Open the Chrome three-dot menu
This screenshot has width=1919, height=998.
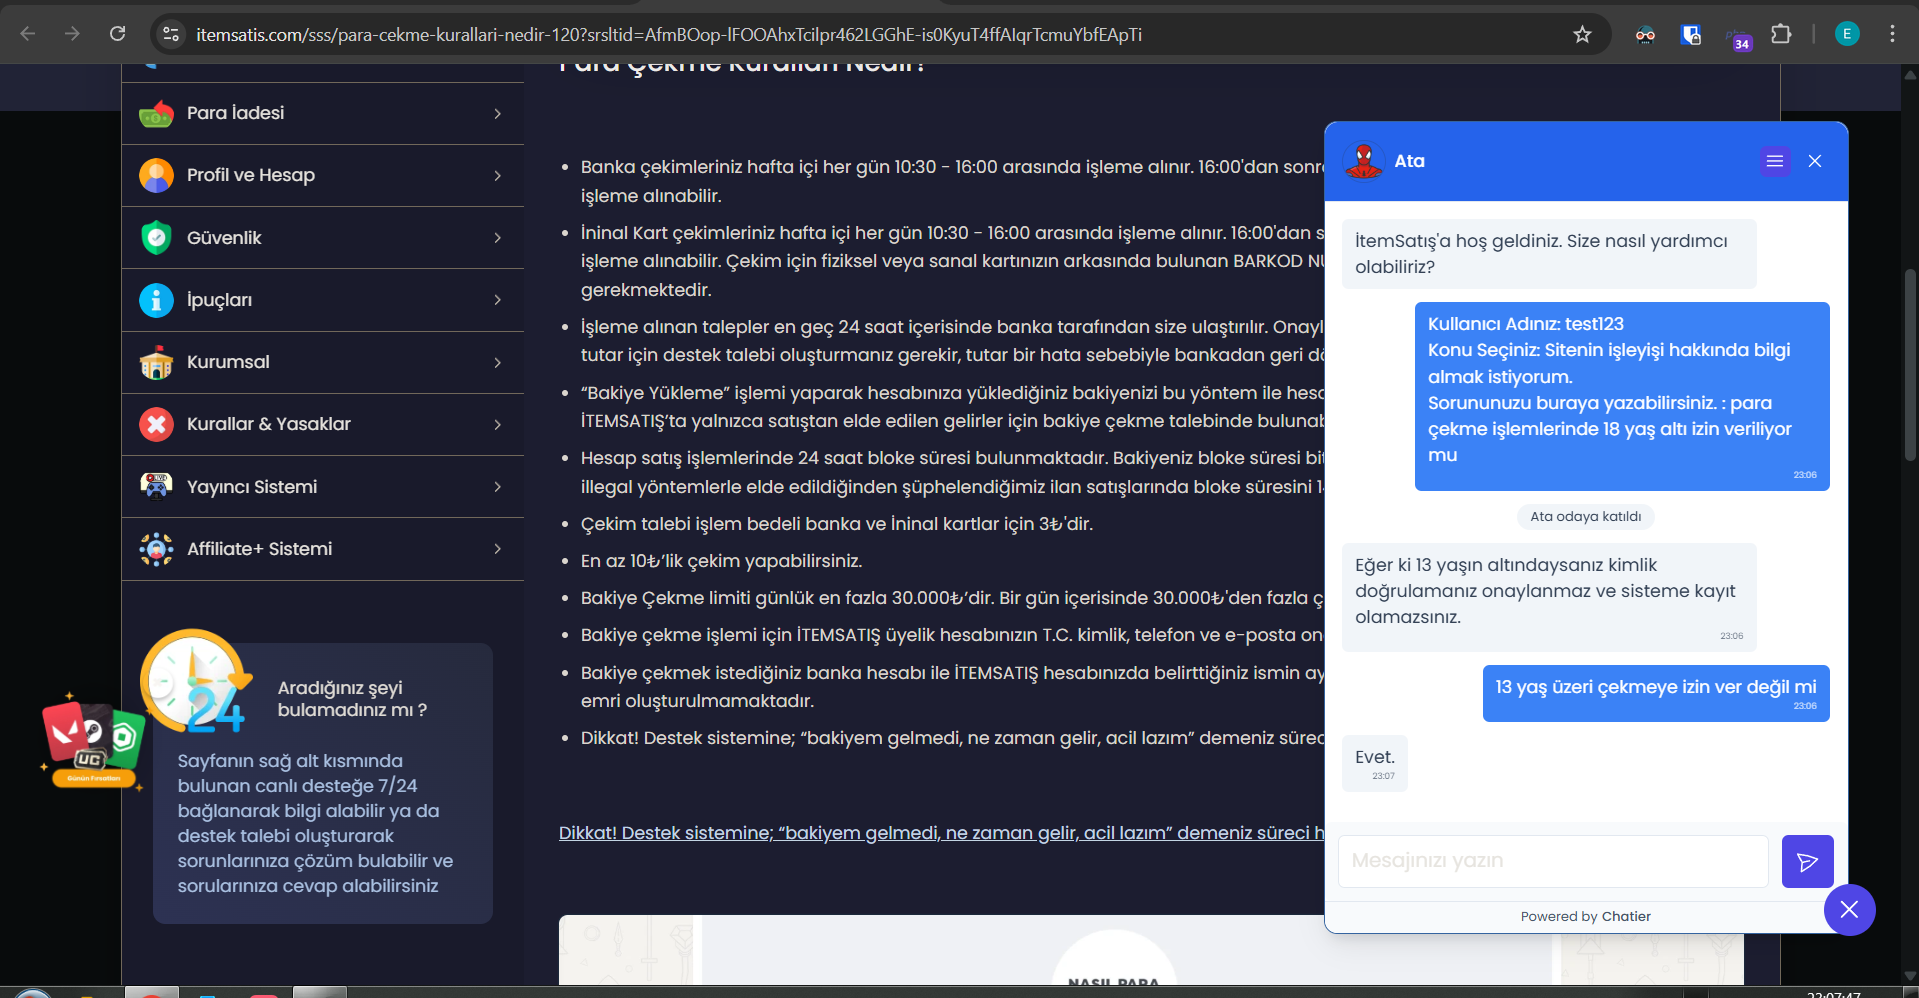coord(1892,34)
